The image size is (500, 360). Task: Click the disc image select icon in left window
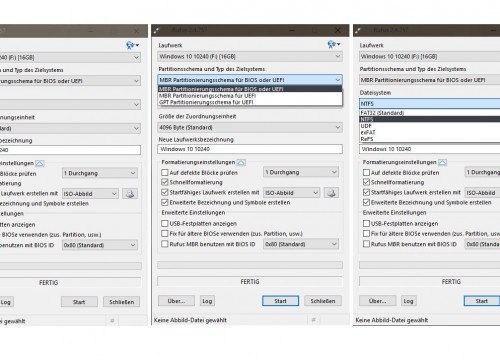[x=130, y=194]
